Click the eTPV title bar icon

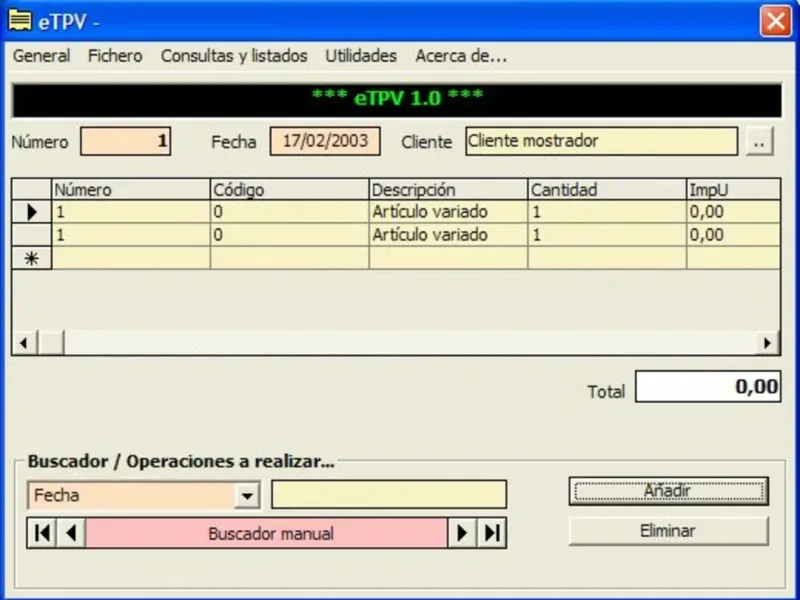(20, 22)
